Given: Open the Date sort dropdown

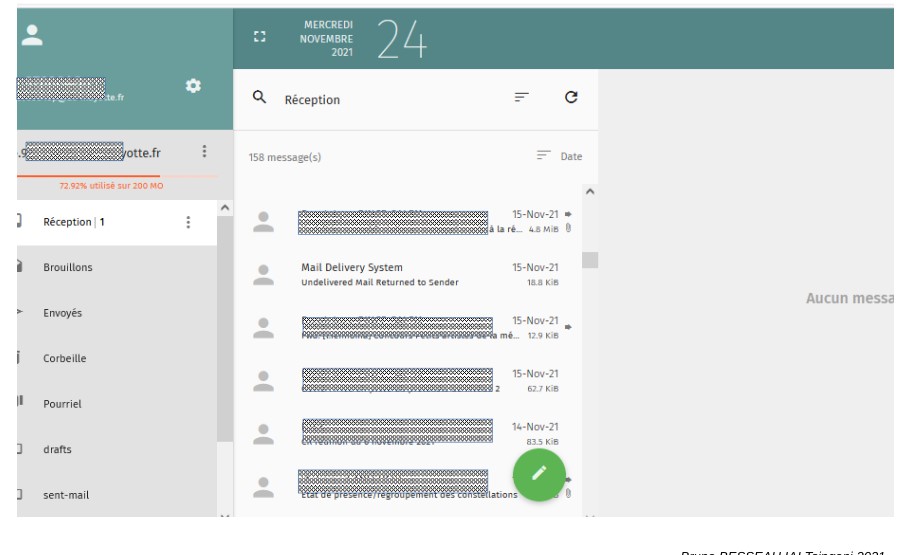Looking at the screenshot, I should coord(559,156).
